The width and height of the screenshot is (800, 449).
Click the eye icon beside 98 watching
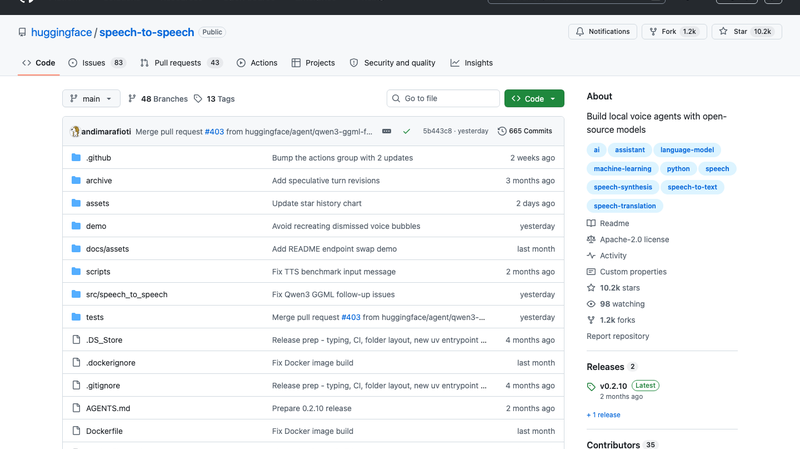[591, 304]
